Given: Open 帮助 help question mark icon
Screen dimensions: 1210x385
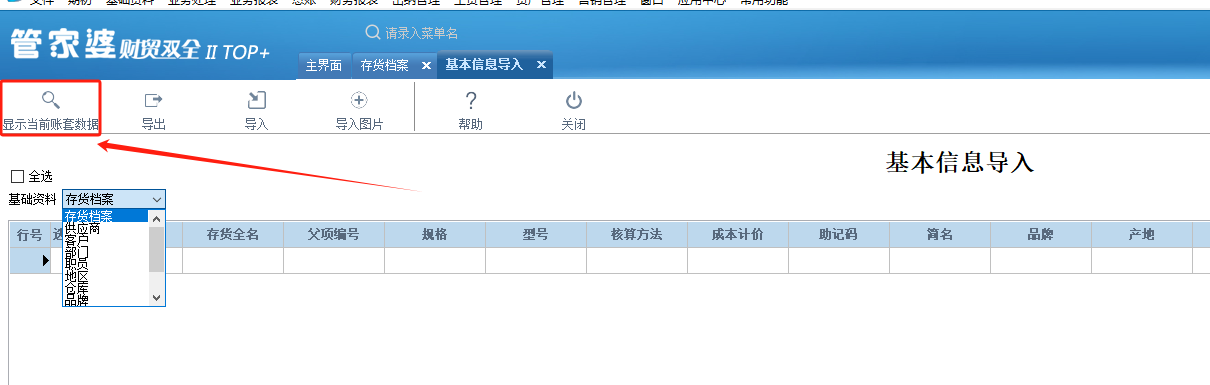Looking at the screenshot, I should pos(471,100).
